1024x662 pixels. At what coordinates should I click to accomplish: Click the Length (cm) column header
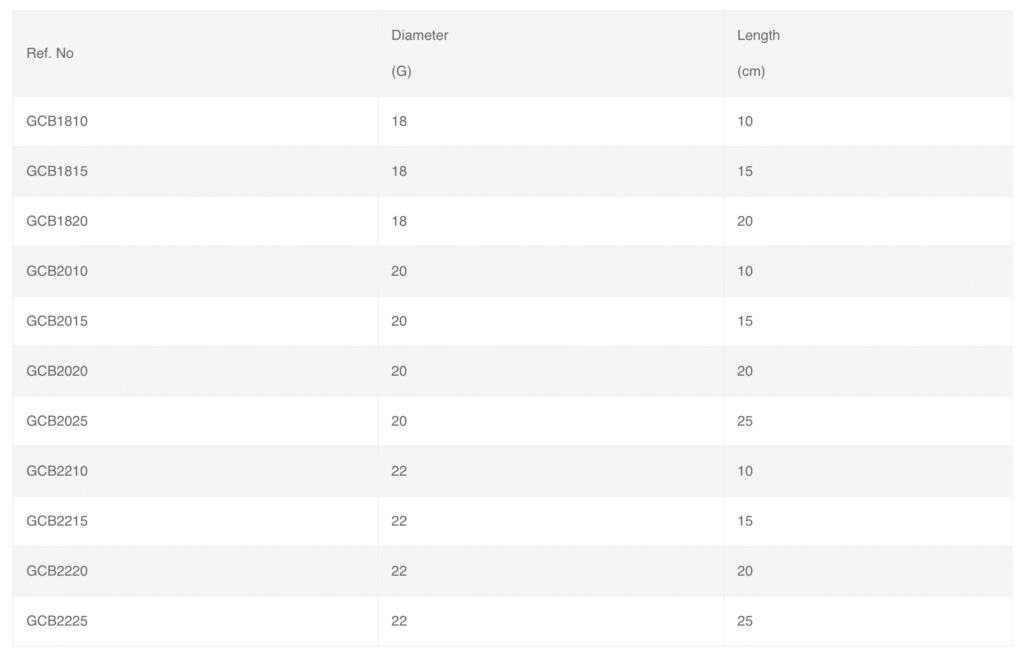(758, 53)
